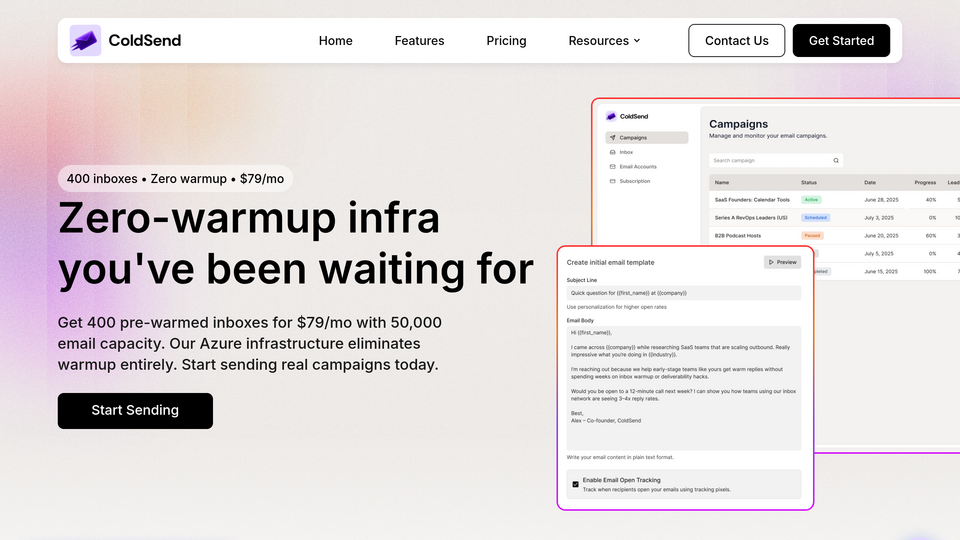
Task: Click the Contact Us button
Action: pos(737,40)
